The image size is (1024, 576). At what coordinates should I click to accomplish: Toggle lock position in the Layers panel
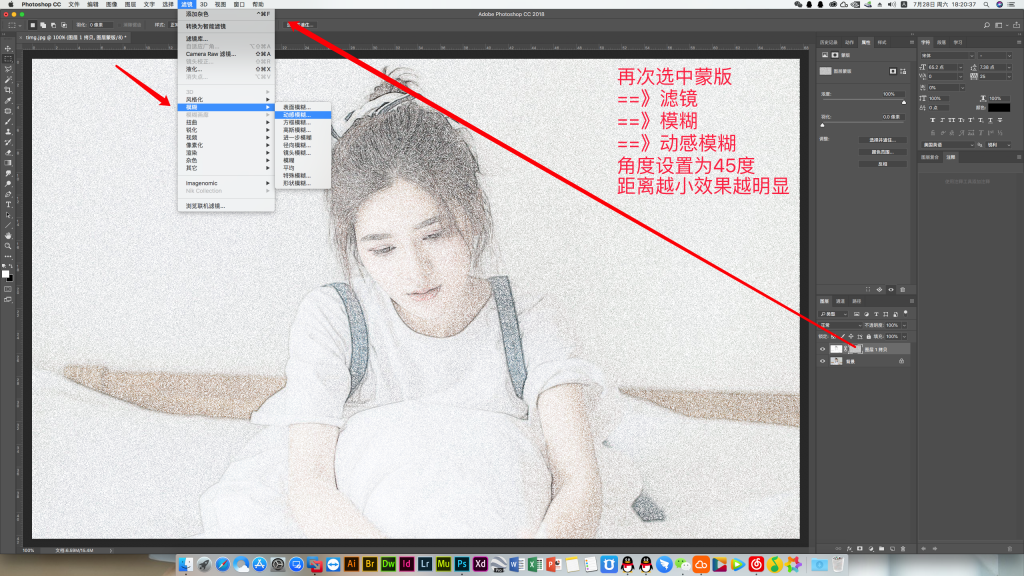point(851,337)
